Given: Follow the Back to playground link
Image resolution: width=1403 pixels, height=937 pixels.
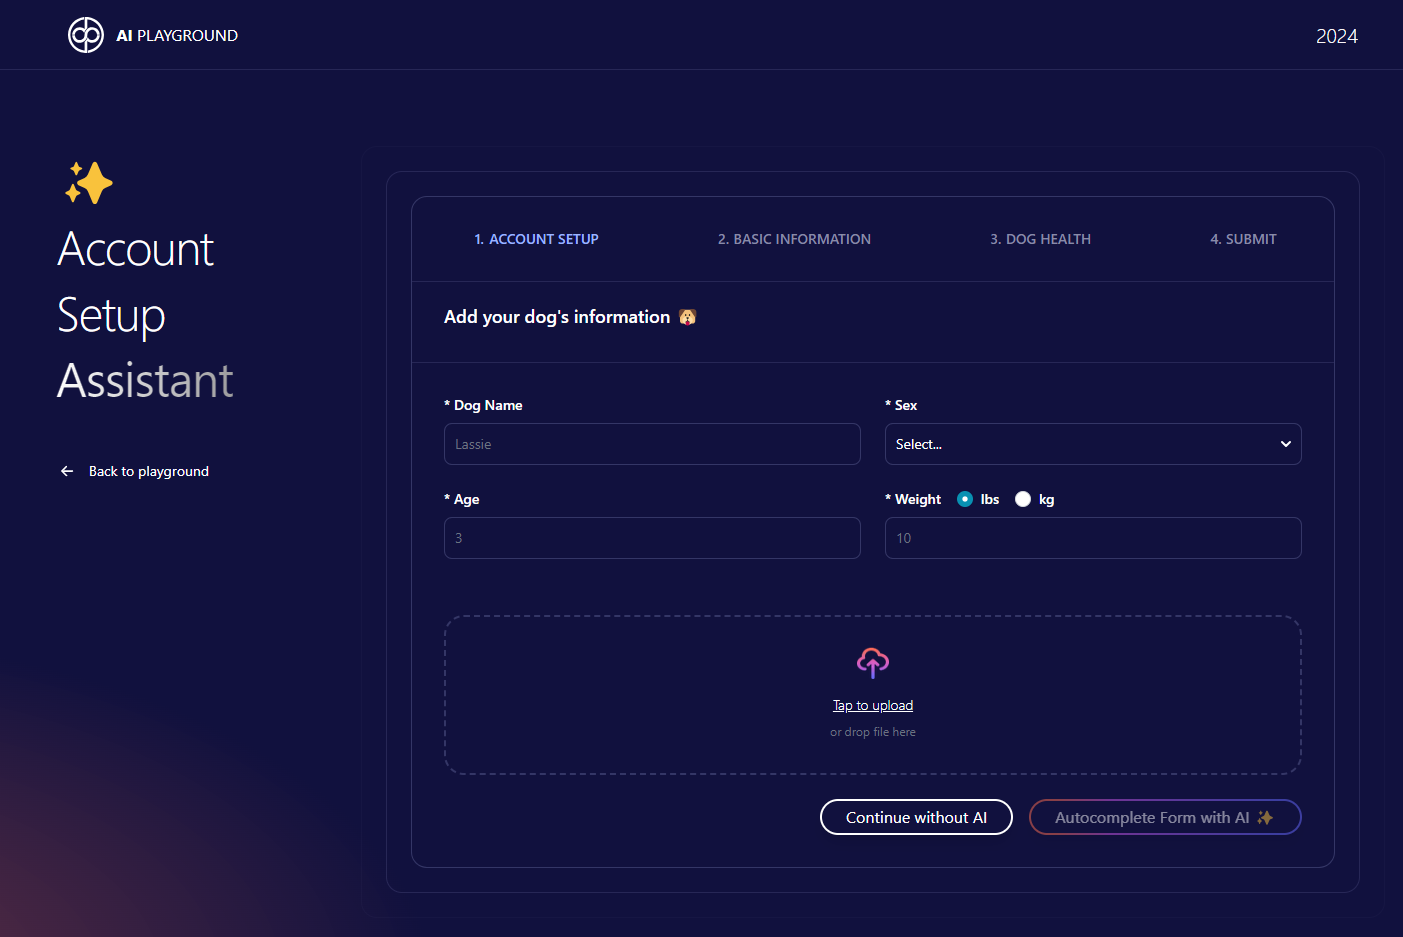Looking at the screenshot, I should (135, 471).
